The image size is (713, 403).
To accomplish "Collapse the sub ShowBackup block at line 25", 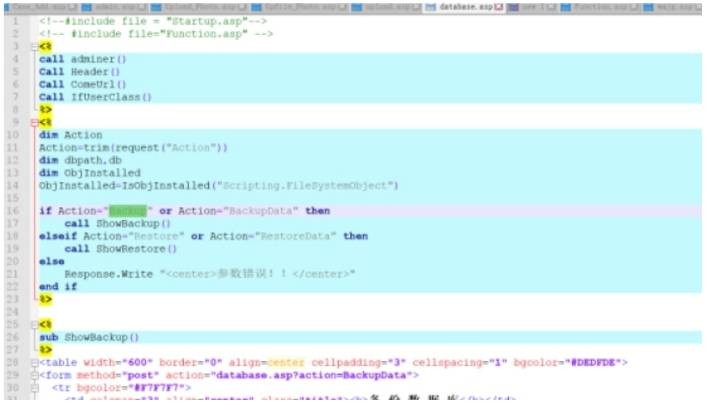I will 33,325.
